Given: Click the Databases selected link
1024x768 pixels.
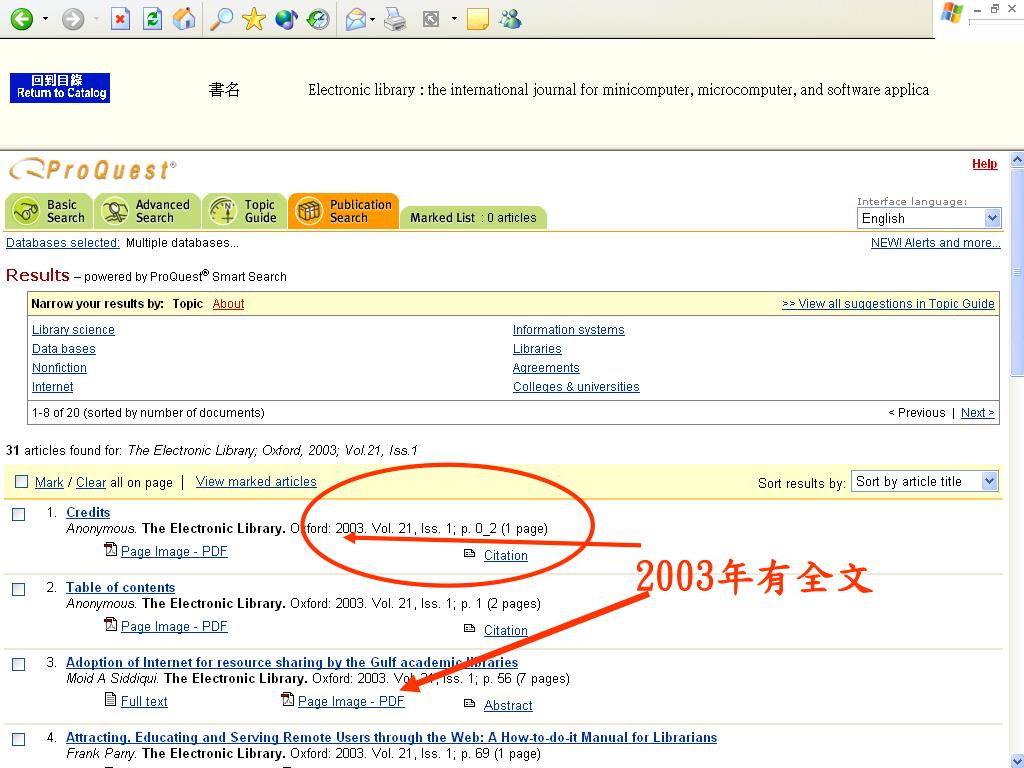Looking at the screenshot, I should coord(63,243).
